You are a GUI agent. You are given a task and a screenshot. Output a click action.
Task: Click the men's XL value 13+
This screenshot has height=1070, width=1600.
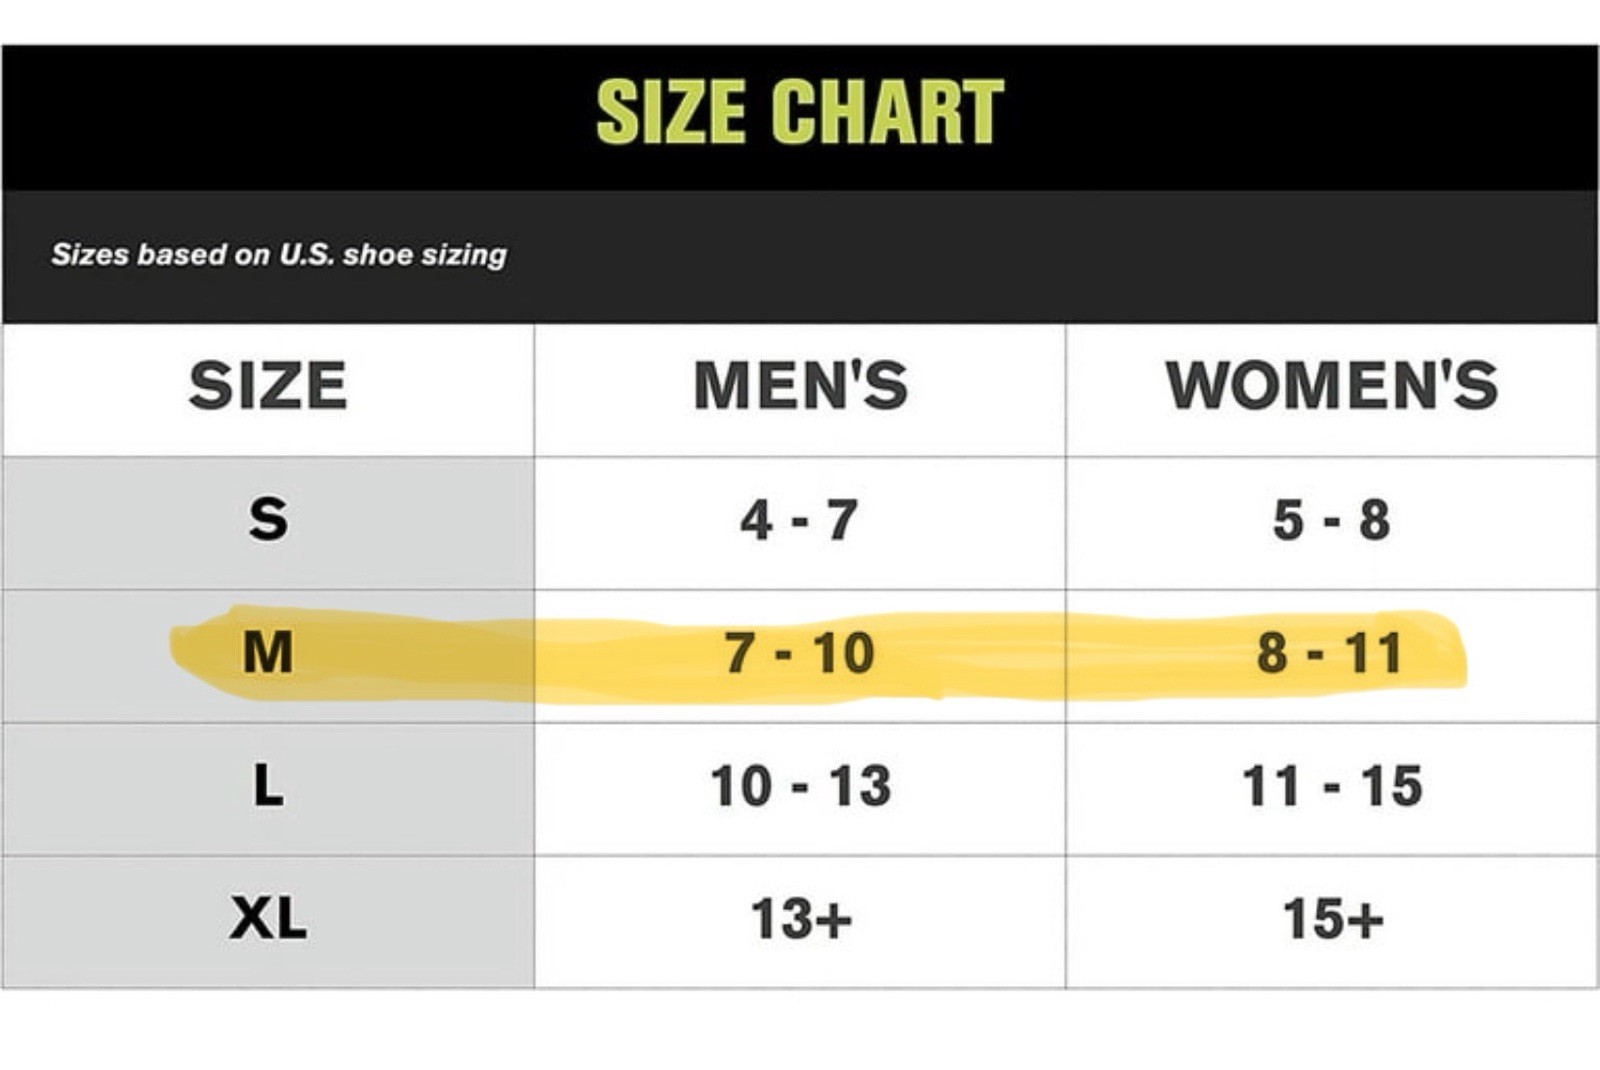point(801,918)
